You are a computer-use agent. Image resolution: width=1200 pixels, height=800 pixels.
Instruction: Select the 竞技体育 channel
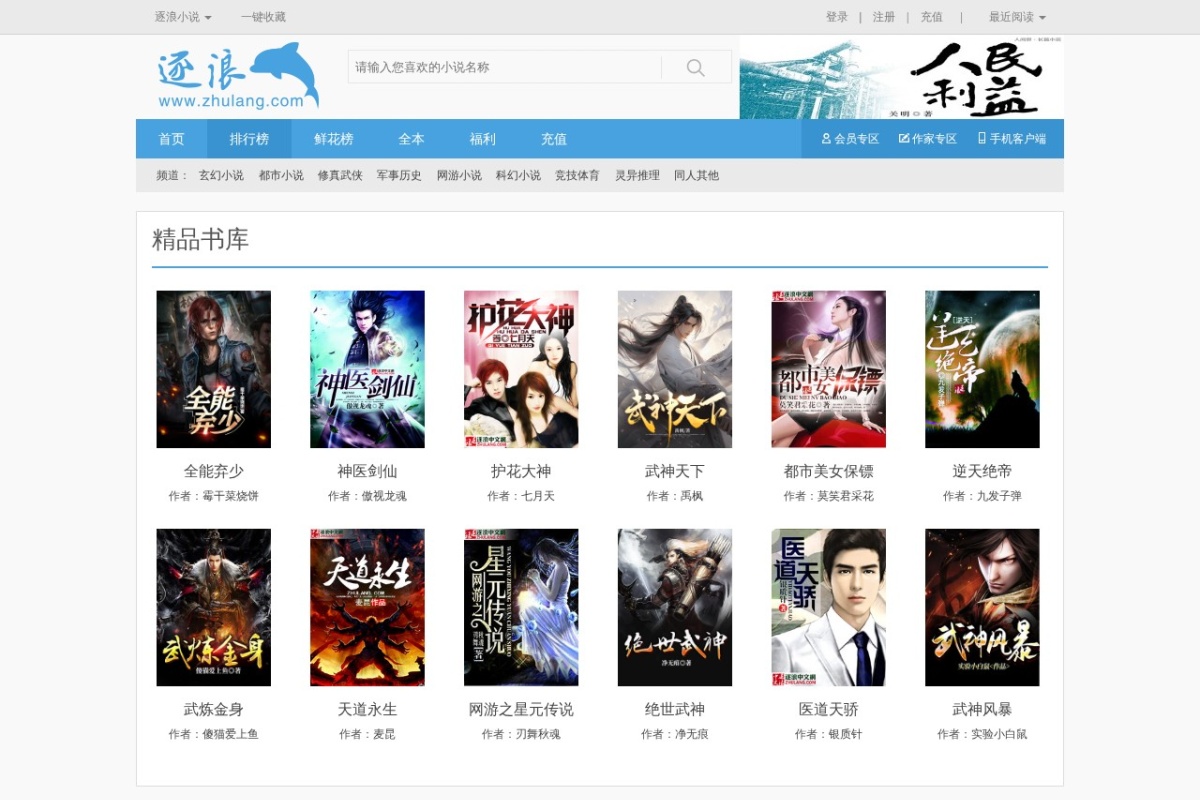click(577, 175)
